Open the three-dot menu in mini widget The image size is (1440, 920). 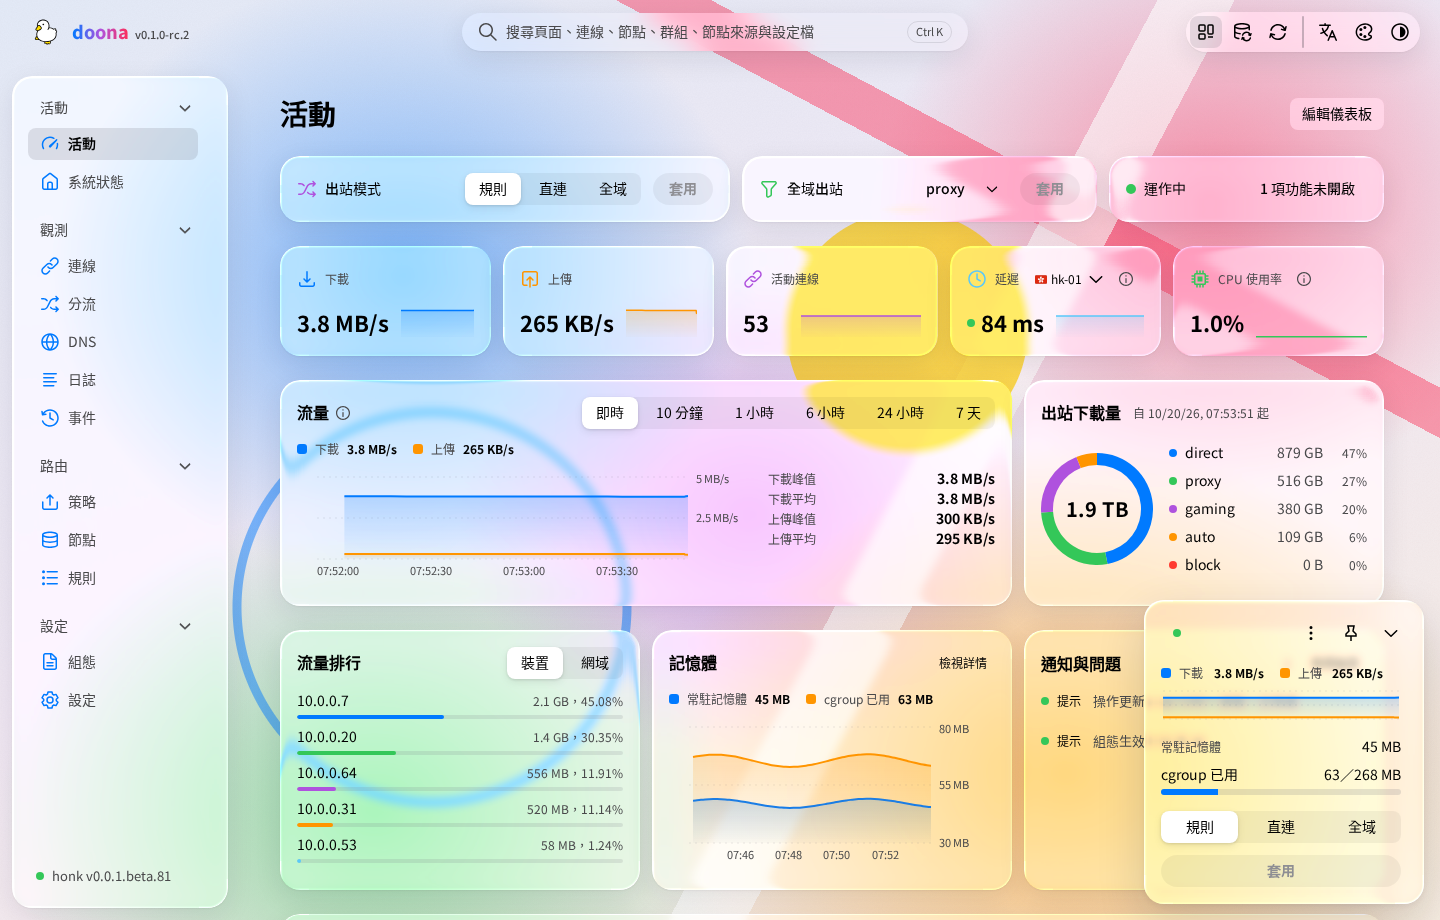click(x=1311, y=633)
